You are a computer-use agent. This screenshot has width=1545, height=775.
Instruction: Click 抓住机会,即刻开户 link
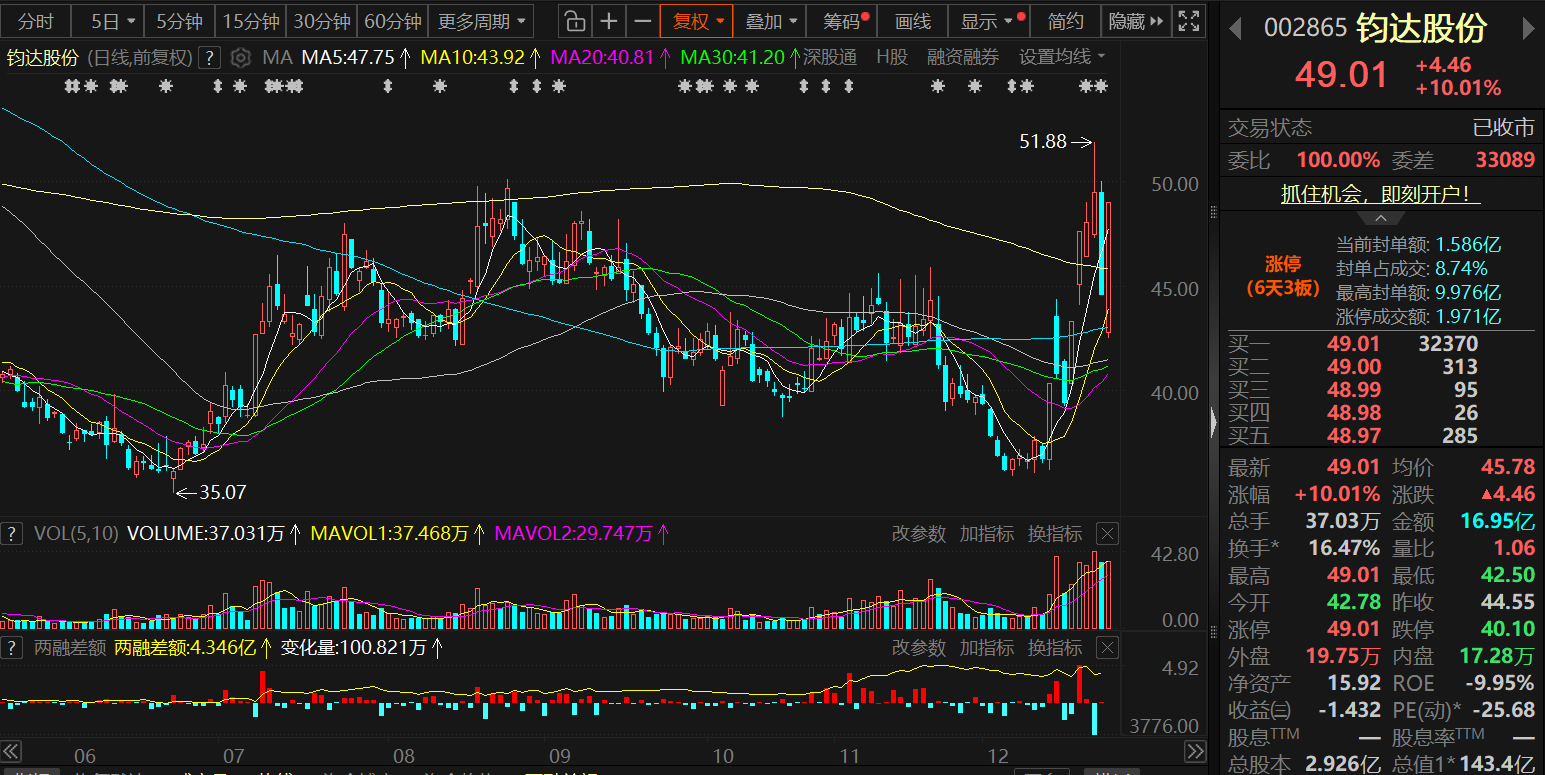(1380, 195)
